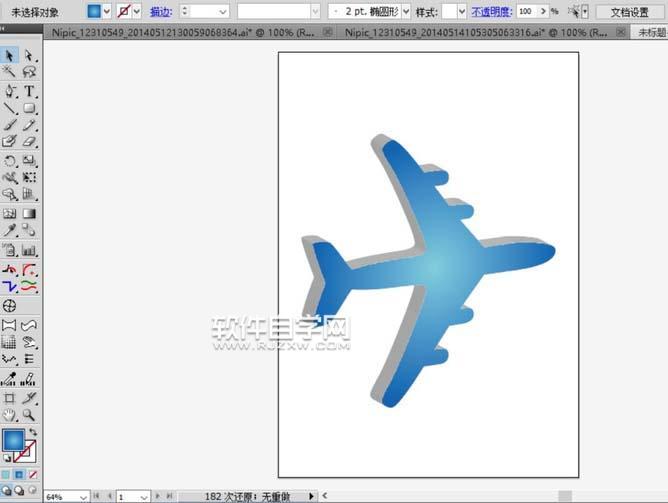
Task: Click the 描边 stroke link
Action: (161, 12)
